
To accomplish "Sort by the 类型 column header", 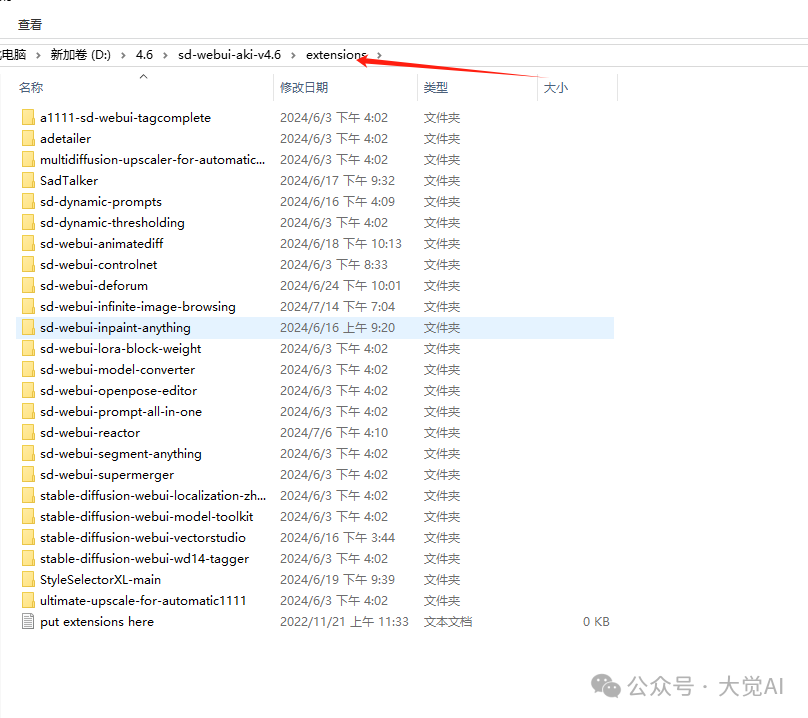I will pyautogui.click(x=435, y=88).
